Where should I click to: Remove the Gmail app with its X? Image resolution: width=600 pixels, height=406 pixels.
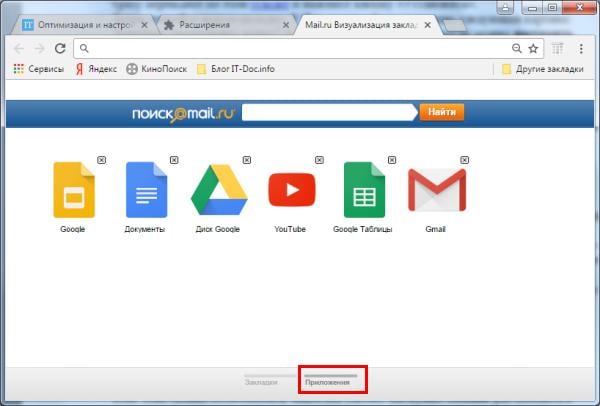[x=465, y=159]
